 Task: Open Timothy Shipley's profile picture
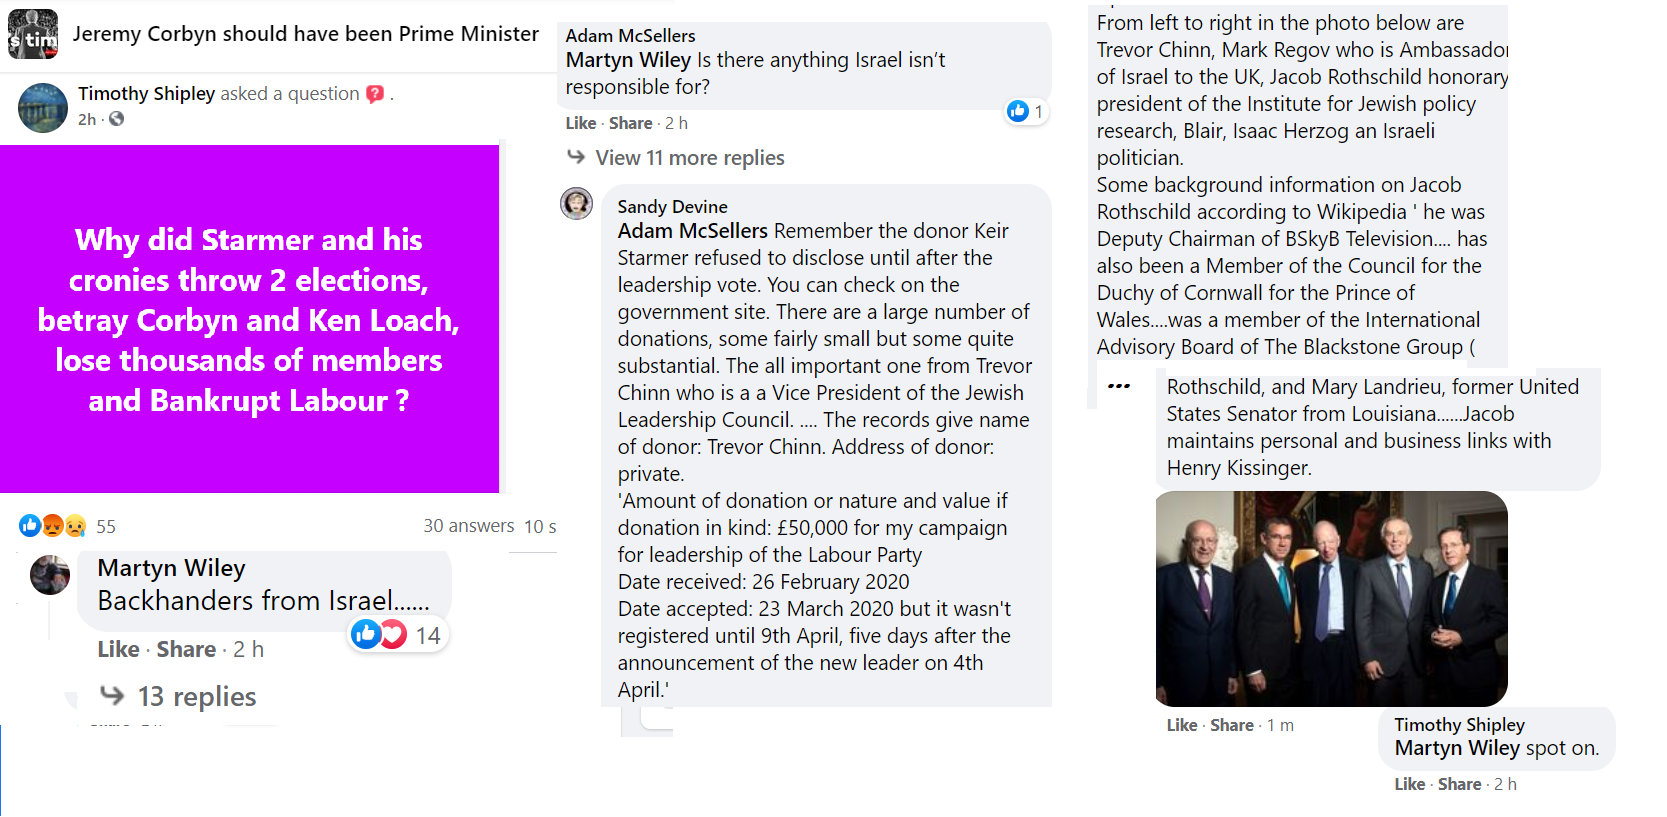point(43,108)
